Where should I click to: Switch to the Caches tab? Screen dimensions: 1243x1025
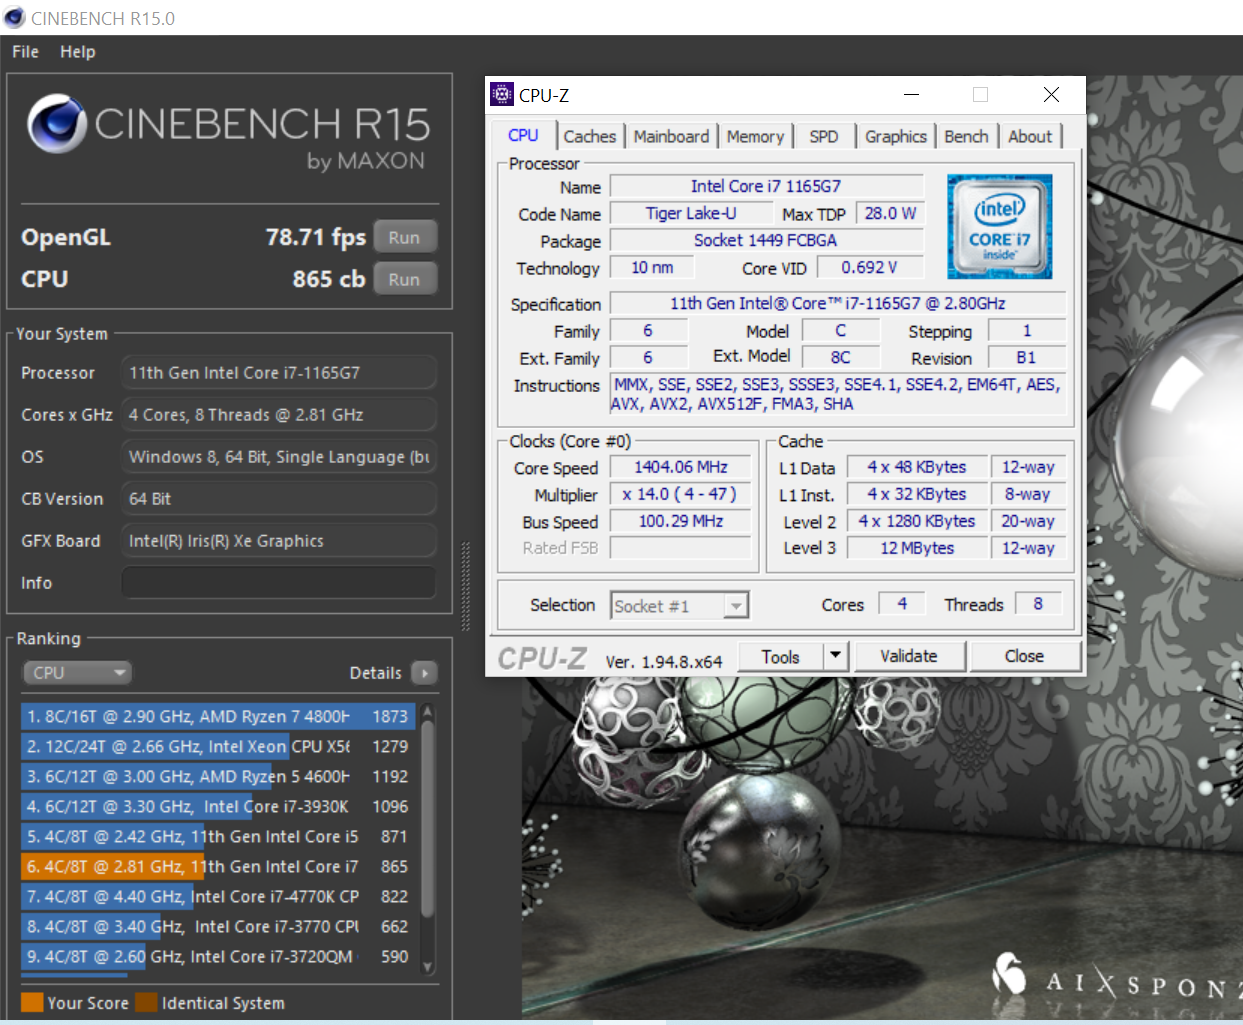click(590, 136)
